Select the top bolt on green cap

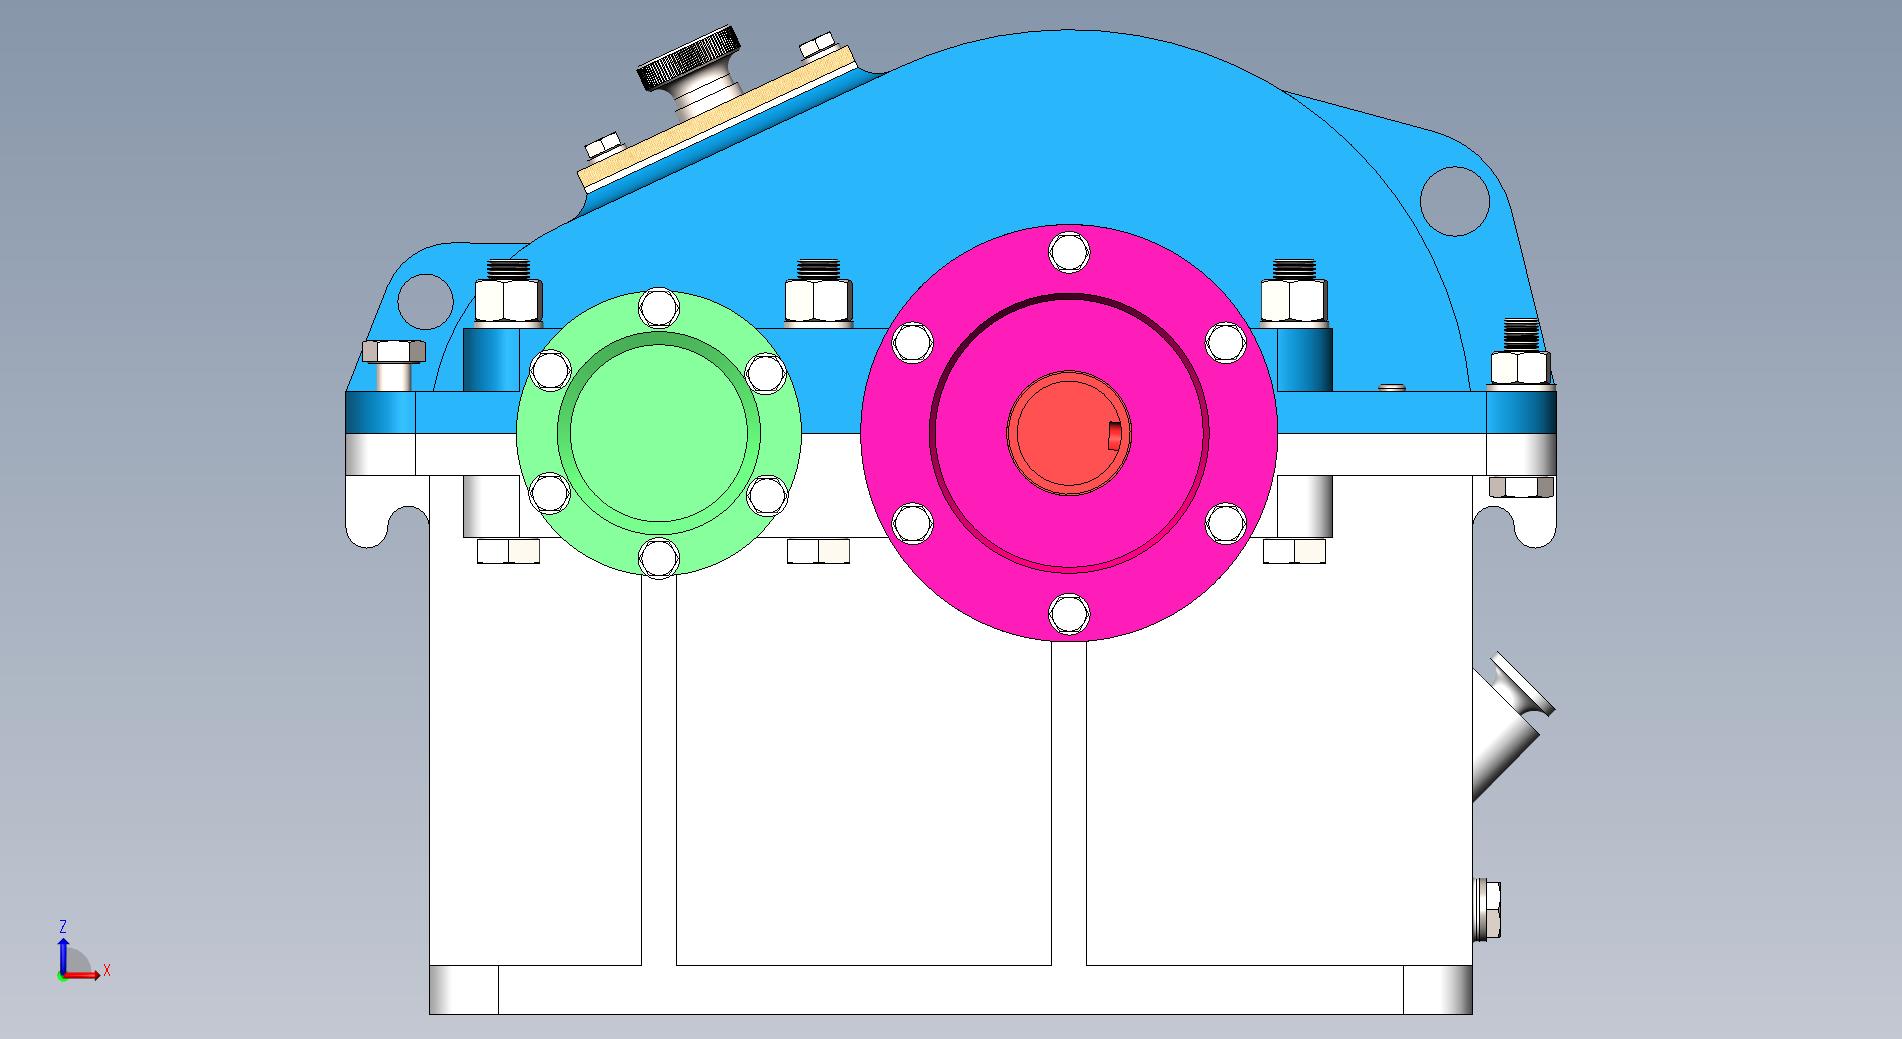click(x=658, y=307)
